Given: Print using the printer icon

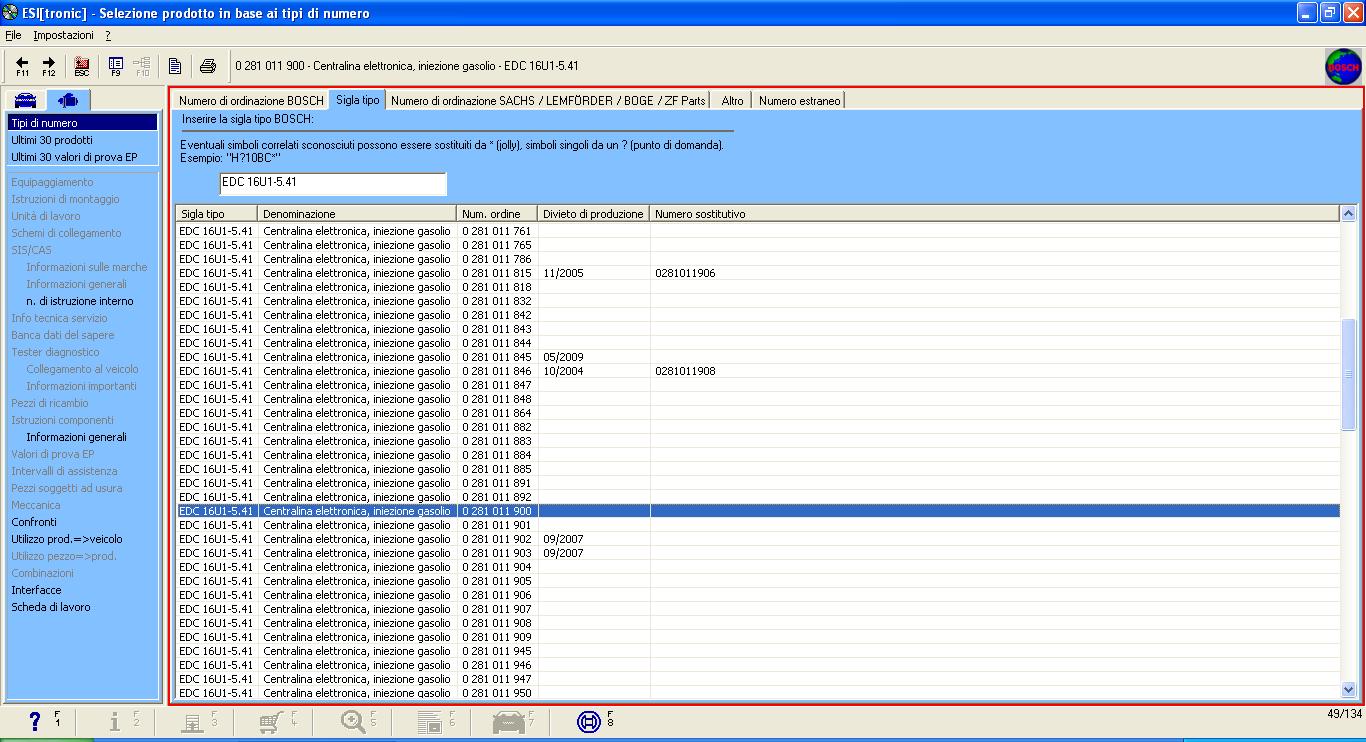Looking at the screenshot, I should click(x=208, y=66).
